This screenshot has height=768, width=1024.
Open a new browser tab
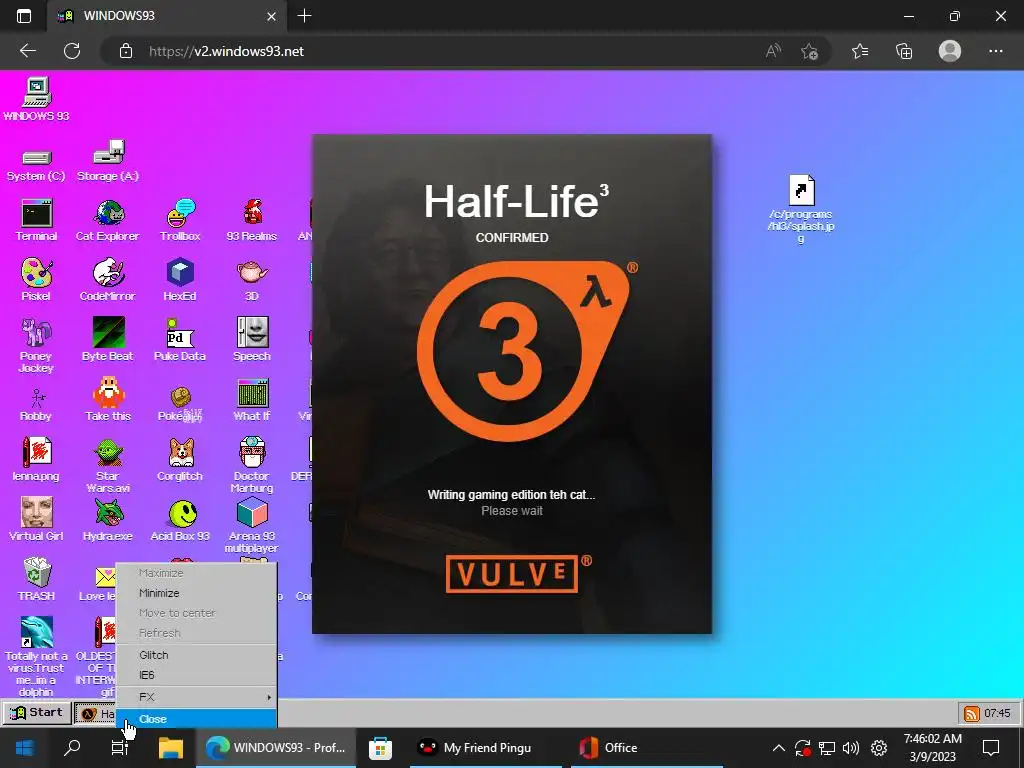click(x=304, y=16)
